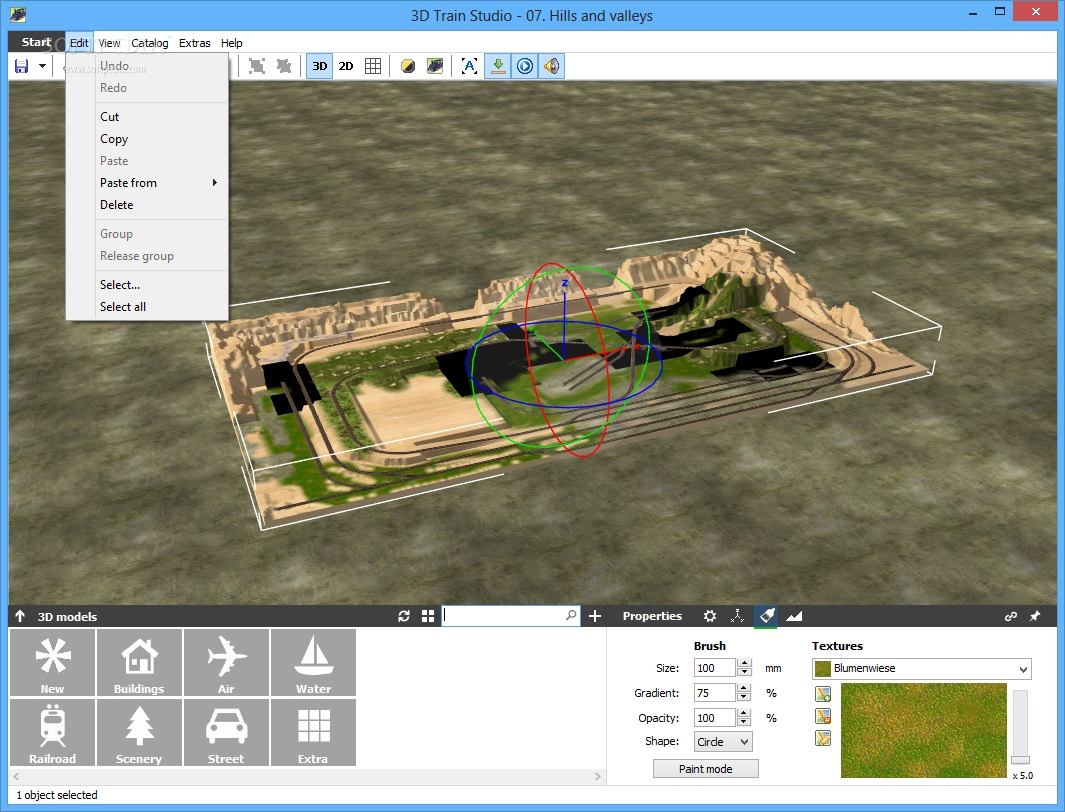Choose Select all from Edit menu
The image size is (1065, 812).
(x=147, y=307)
